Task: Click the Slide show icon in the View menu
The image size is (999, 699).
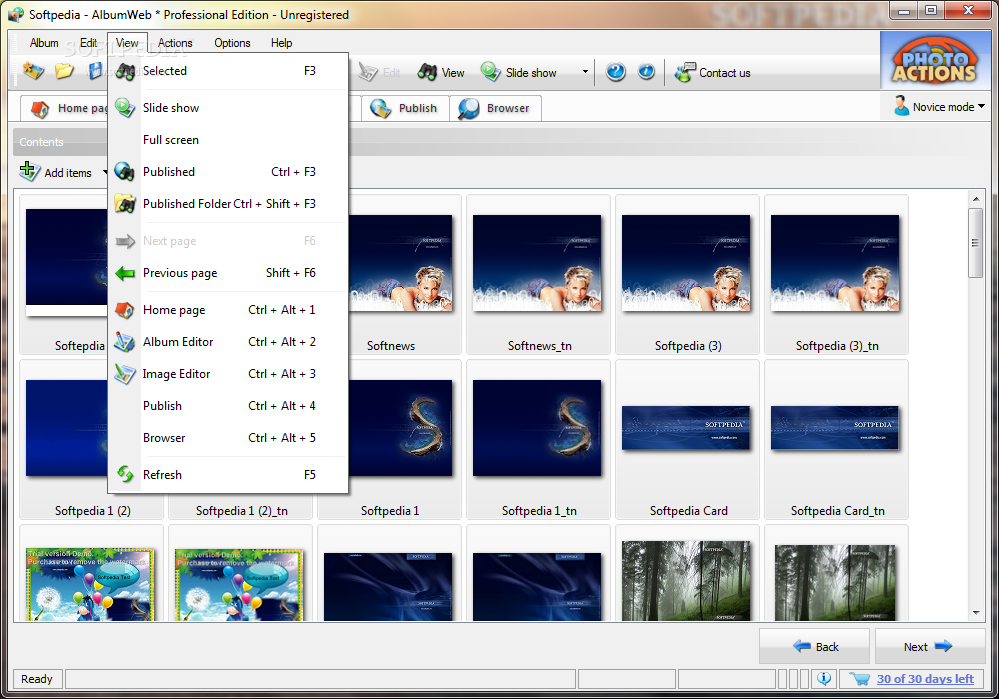Action: coord(125,108)
